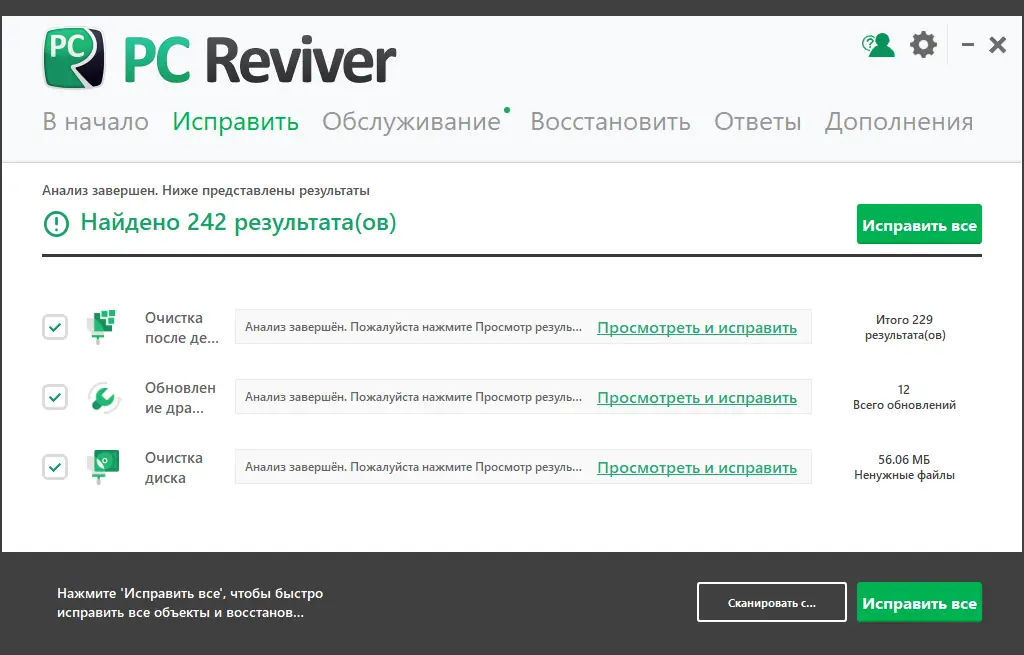Click the exclamation alert icon beside results count
The image size is (1024, 655).
point(56,224)
